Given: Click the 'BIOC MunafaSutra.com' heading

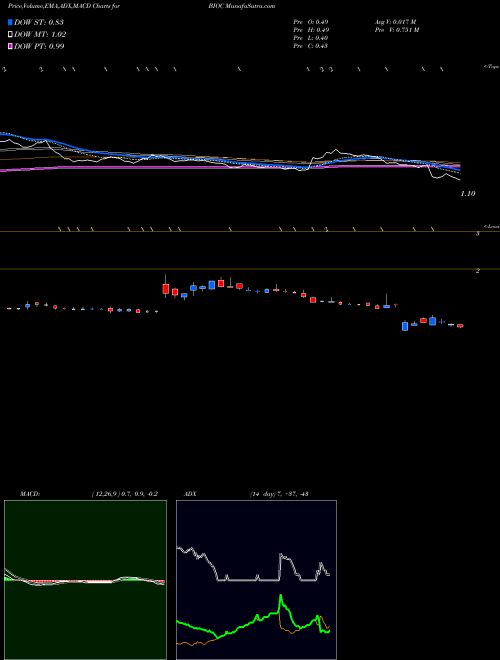Looking at the screenshot, I should point(242,6).
